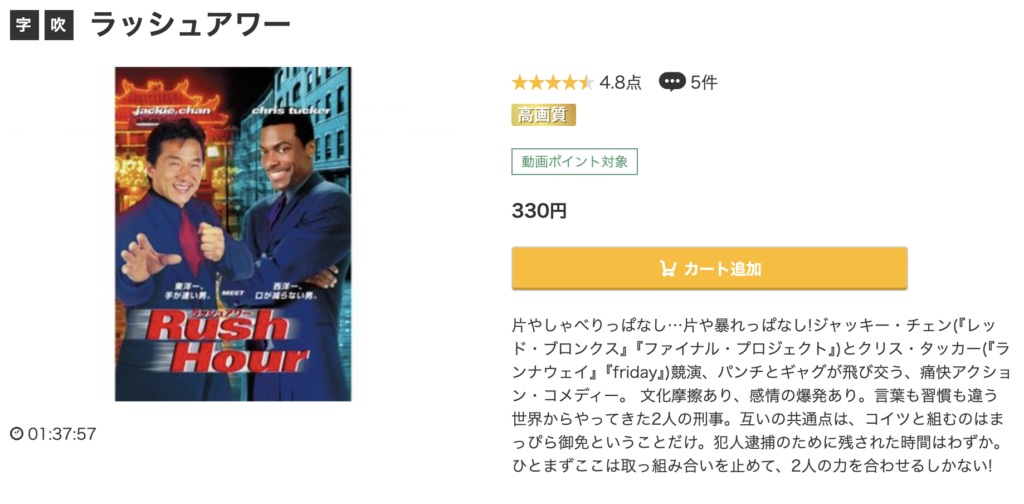1024x504 pixels.
Task: Click the jackie chan name on poster
Action: (x=172, y=110)
